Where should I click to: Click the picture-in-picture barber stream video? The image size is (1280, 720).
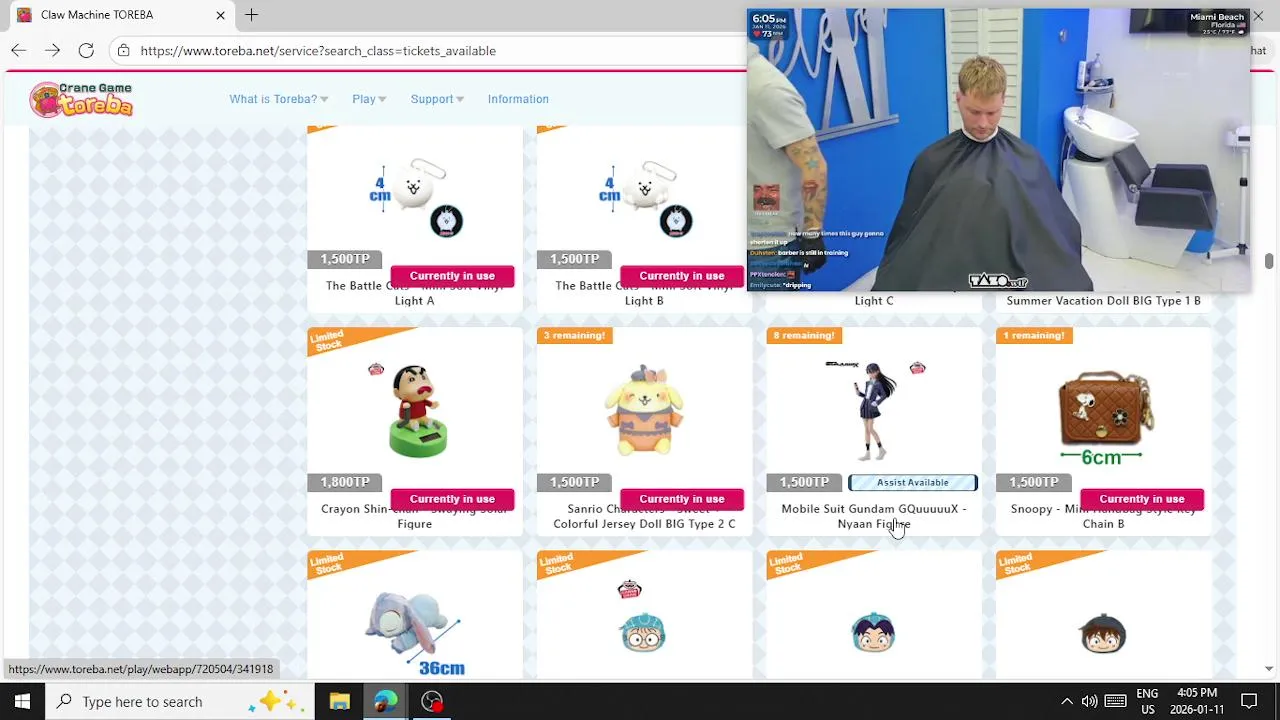pos(998,150)
